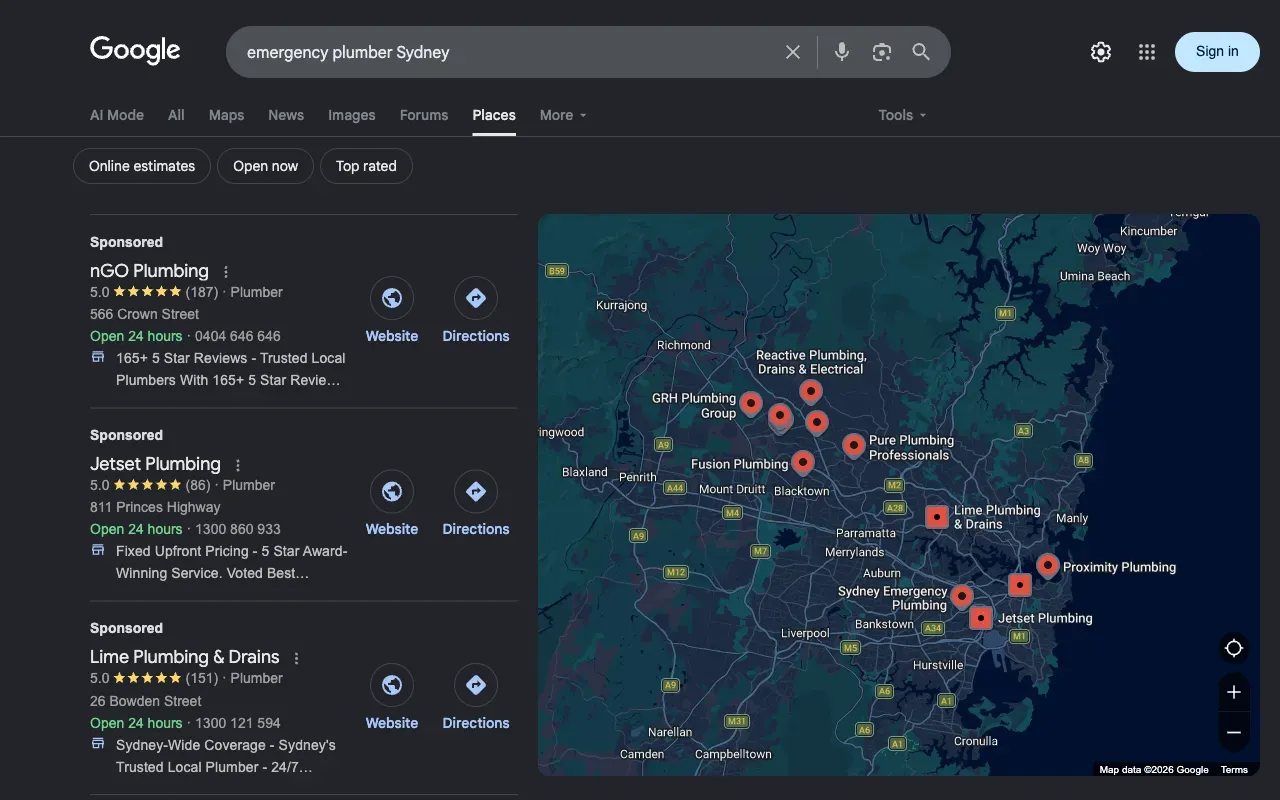Open Jetset Plumbing listing title
The image size is (1280, 800).
click(155, 464)
